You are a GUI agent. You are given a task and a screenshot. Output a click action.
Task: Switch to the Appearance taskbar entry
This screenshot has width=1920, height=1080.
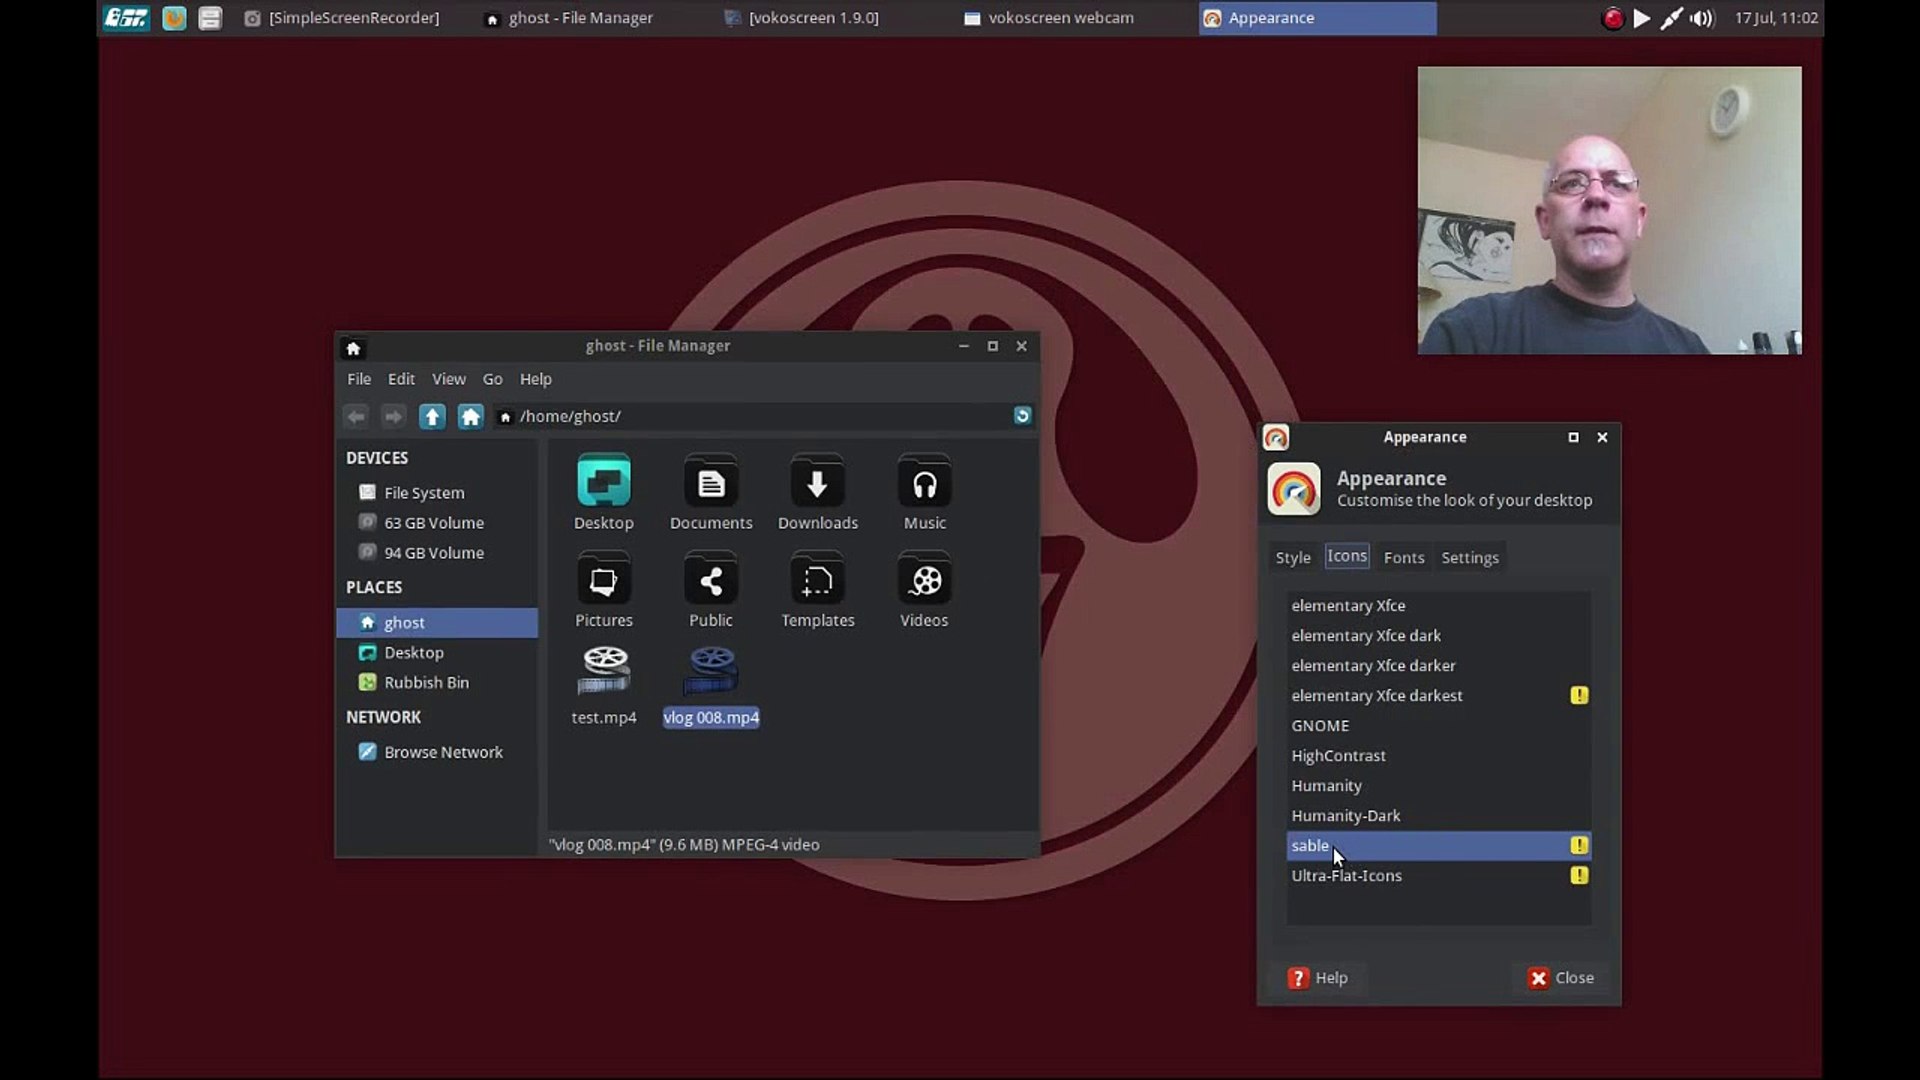1317,18
